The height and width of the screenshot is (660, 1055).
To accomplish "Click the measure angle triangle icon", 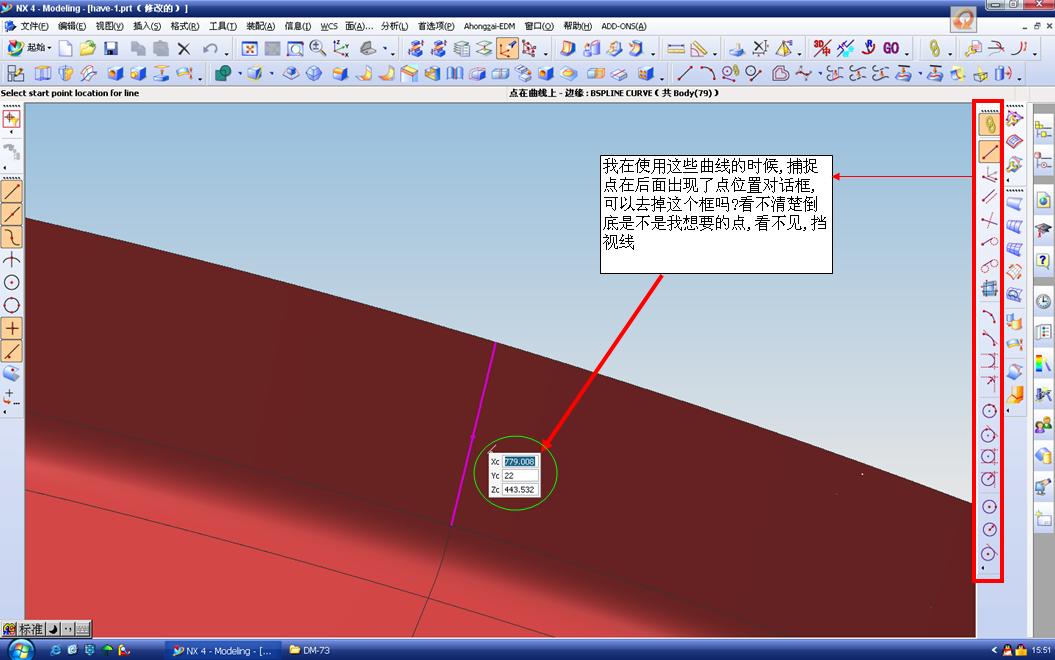I will (x=698, y=48).
